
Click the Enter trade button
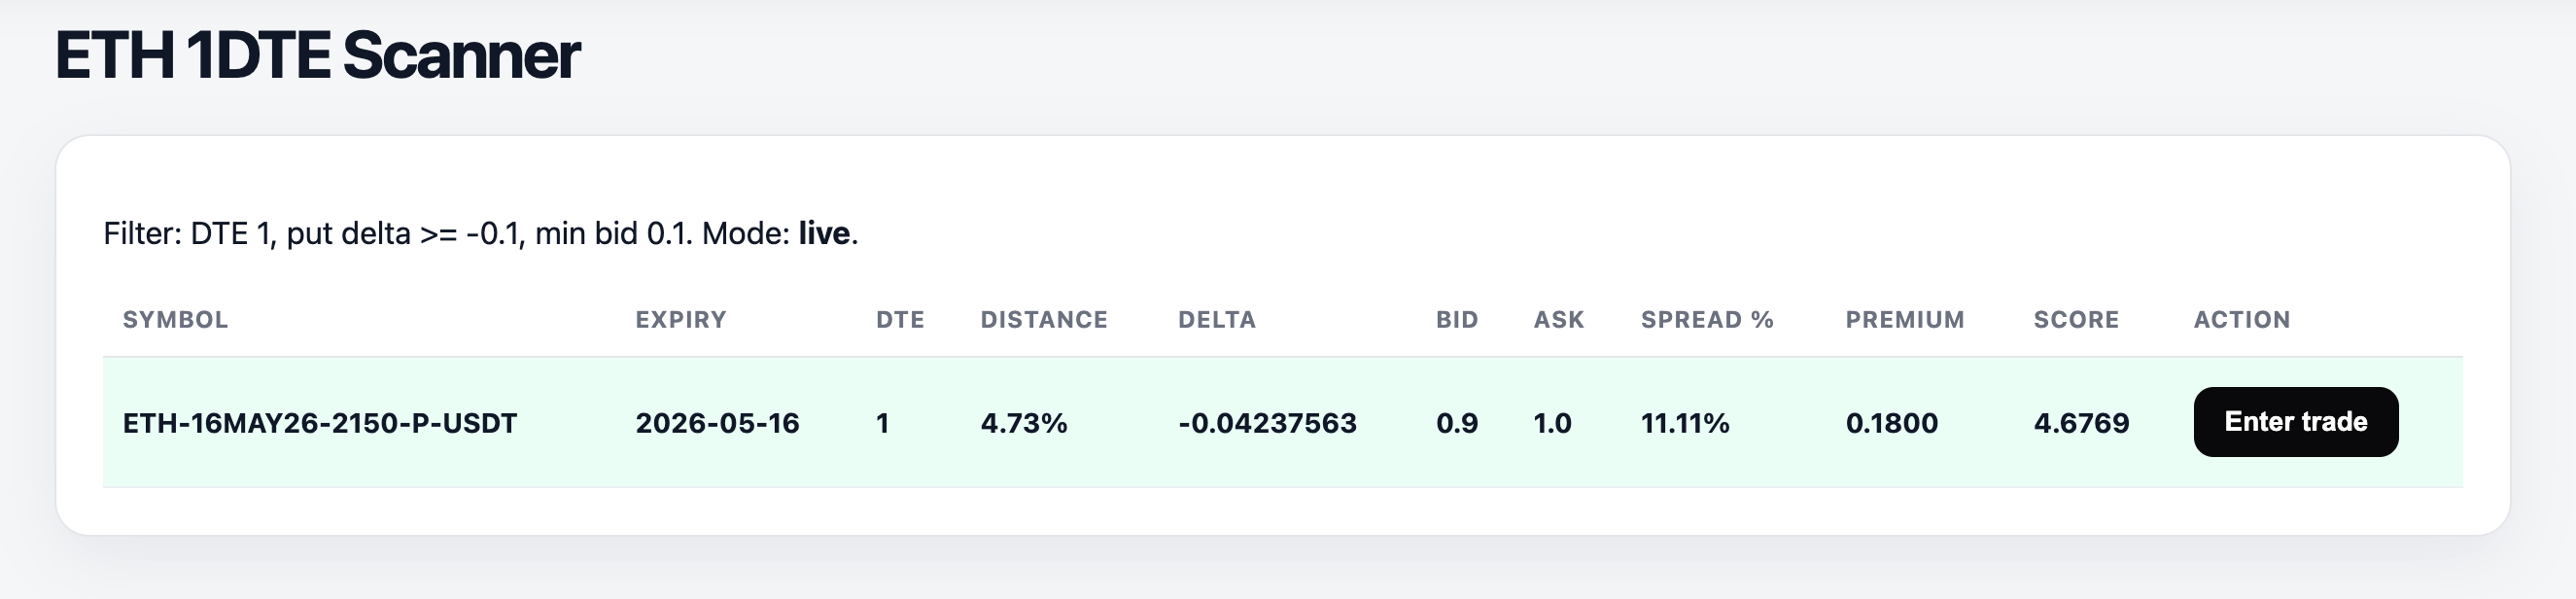[x=2295, y=422]
